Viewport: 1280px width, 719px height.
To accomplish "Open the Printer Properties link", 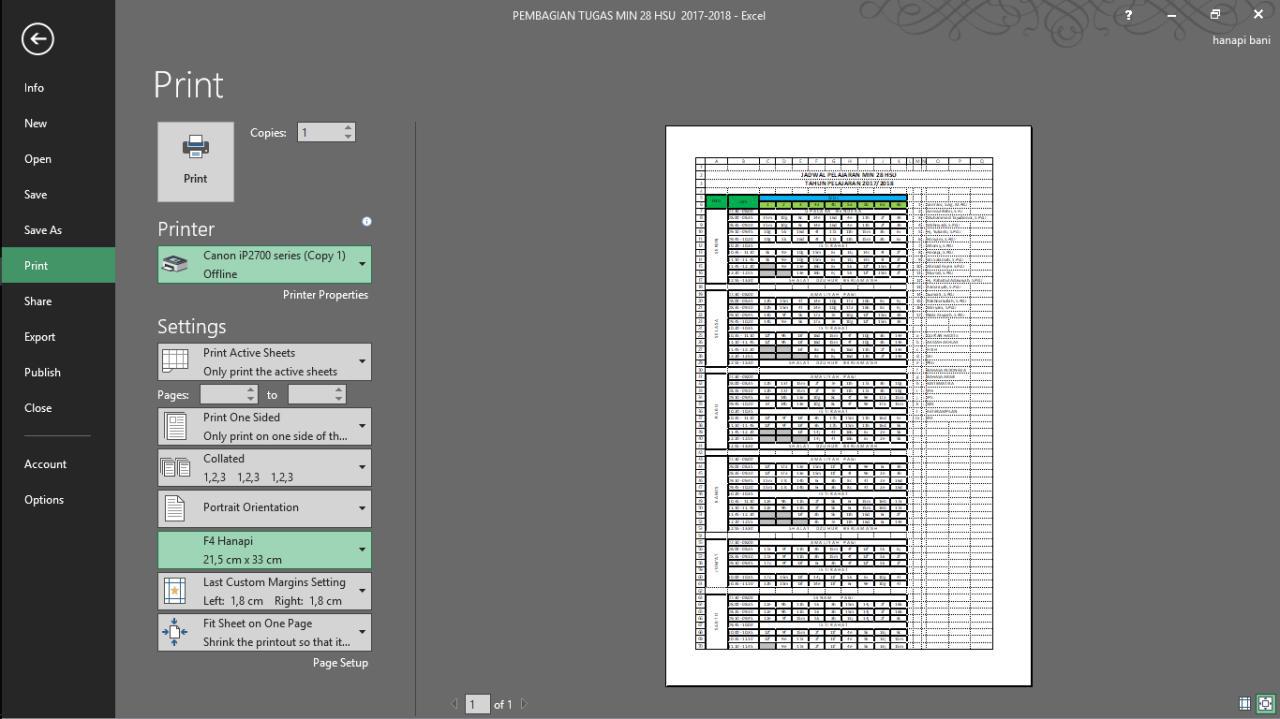I will (325, 294).
